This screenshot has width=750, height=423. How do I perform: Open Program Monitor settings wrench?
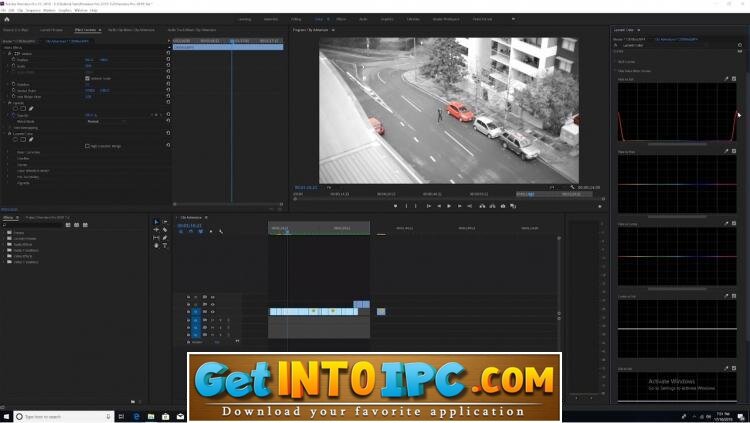572,188
